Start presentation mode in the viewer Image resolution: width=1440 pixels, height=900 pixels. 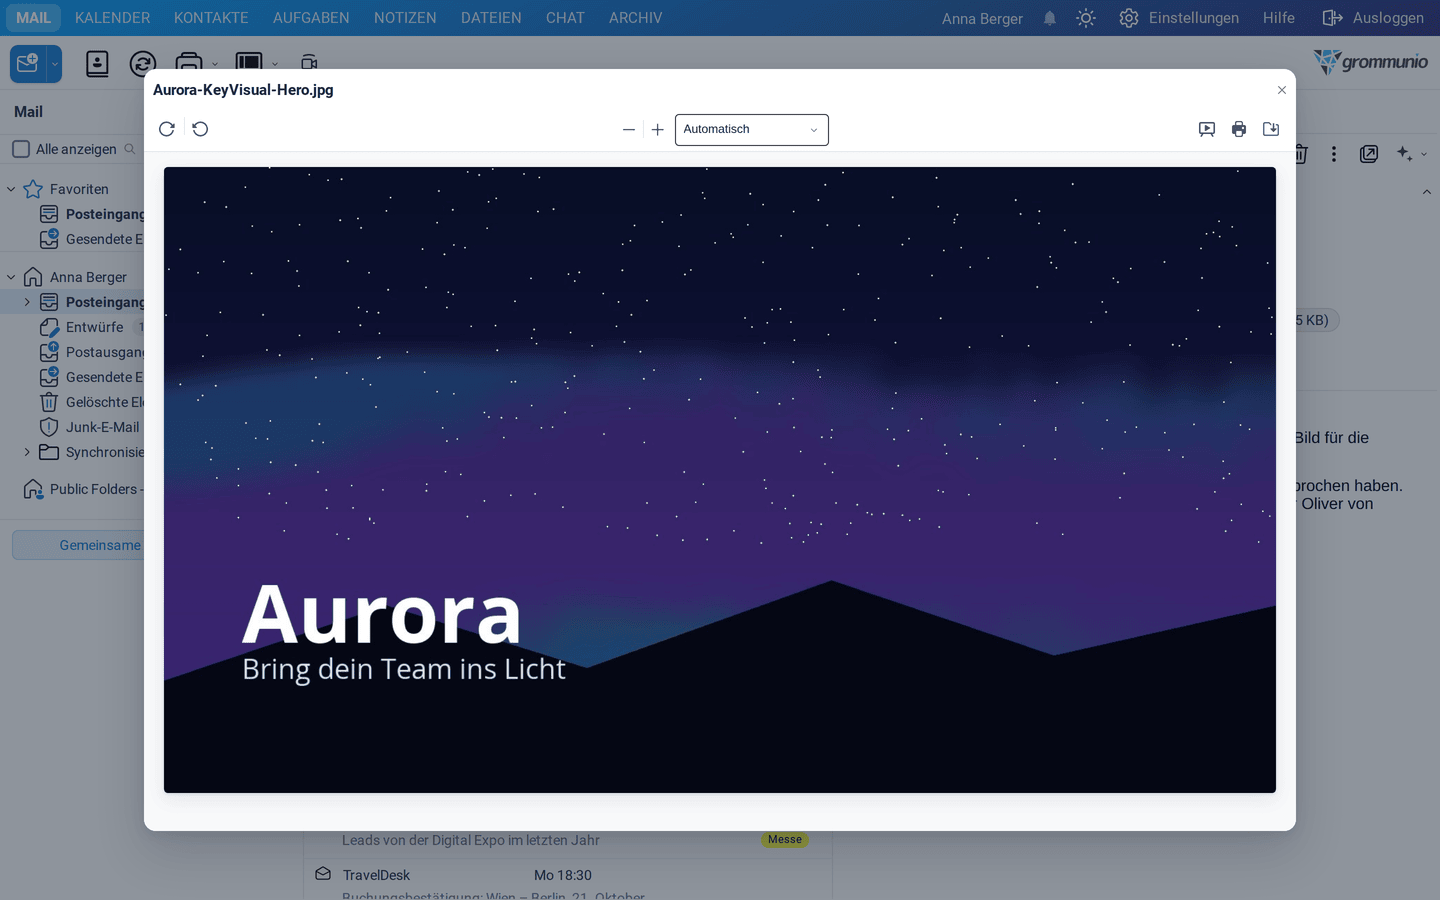point(1207,129)
